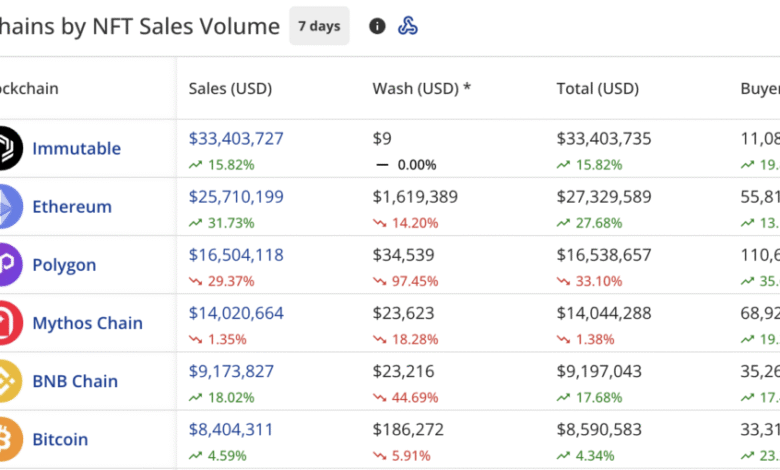This screenshot has width=780, height=470.
Task: Click Polygon sales value $16,504,118
Action: tap(236, 255)
